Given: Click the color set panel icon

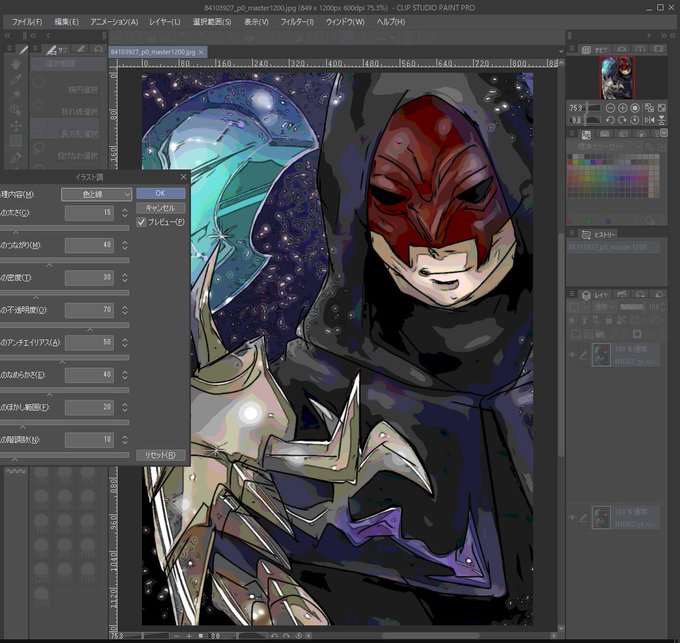Looking at the screenshot, I should pyautogui.click(x=586, y=135).
